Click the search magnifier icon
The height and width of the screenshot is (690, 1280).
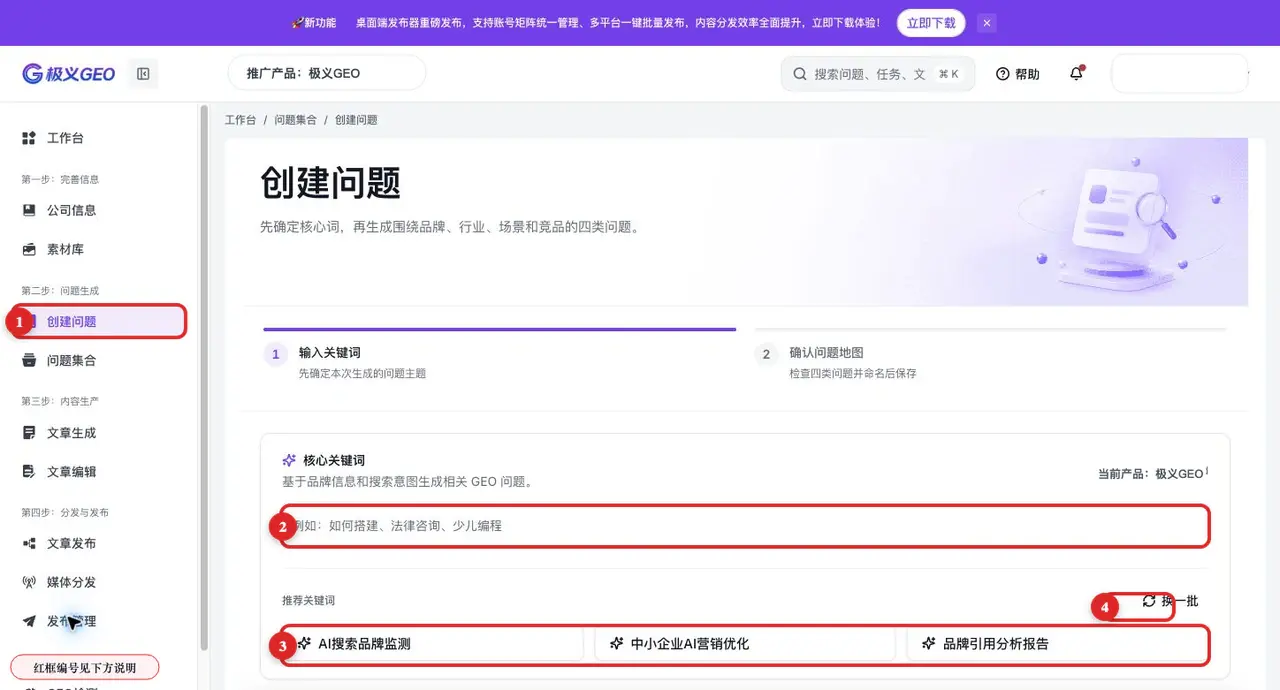(800, 74)
